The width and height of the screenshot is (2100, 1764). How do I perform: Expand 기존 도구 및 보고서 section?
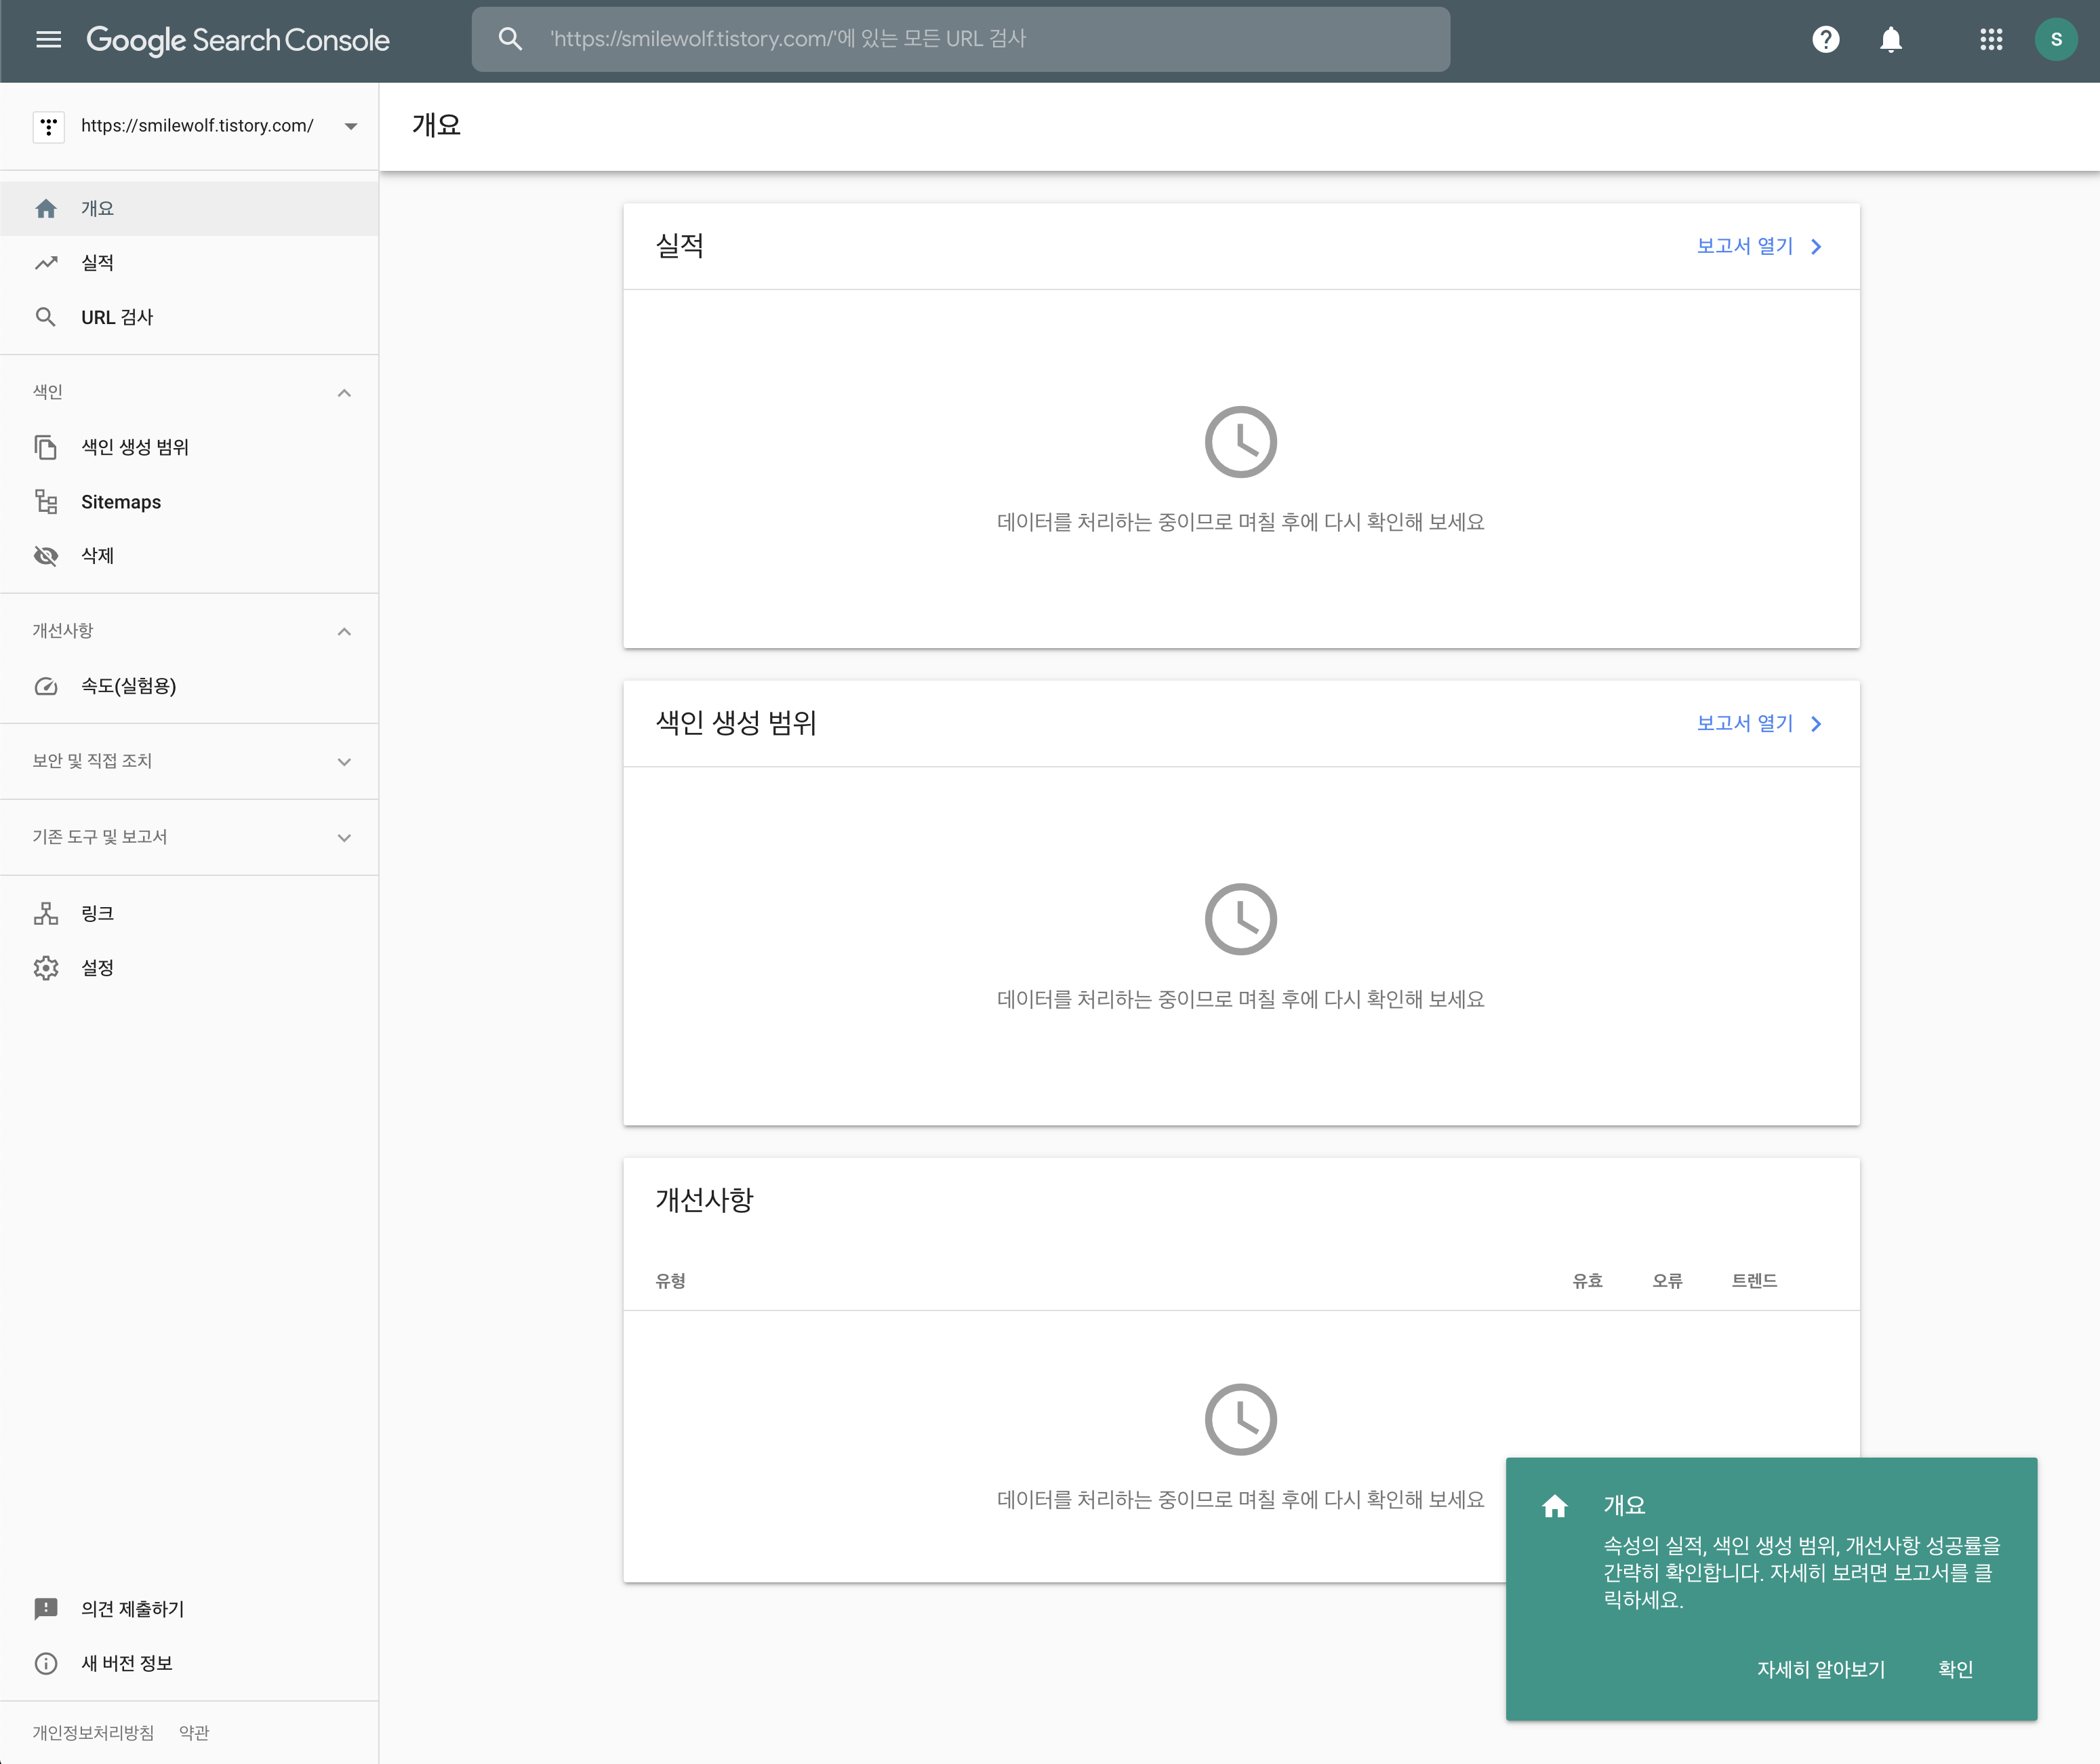(x=344, y=838)
